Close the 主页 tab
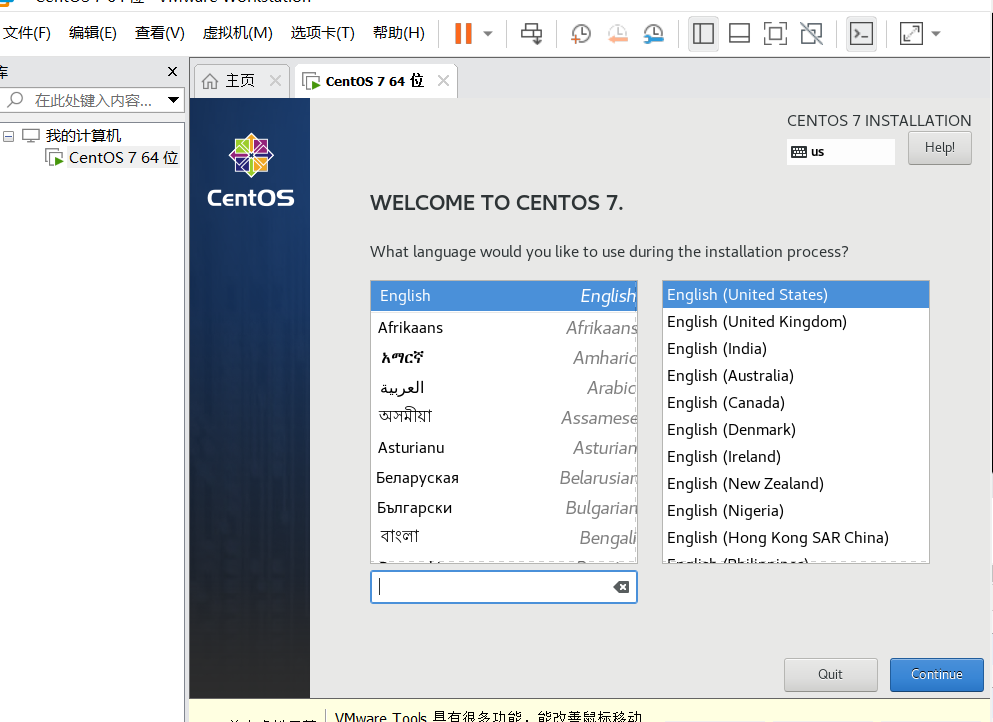This screenshot has height=722, width=993. click(x=275, y=80)
